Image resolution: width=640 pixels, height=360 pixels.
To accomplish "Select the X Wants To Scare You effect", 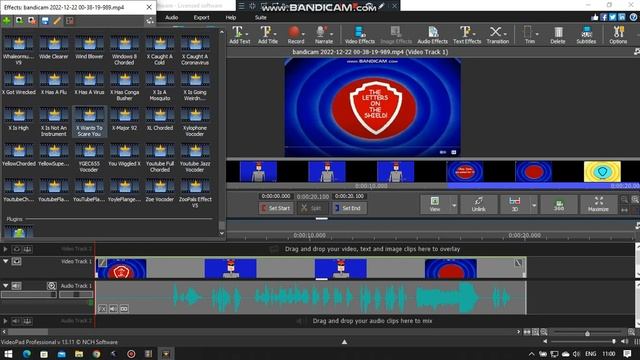I will coord(89,122).
